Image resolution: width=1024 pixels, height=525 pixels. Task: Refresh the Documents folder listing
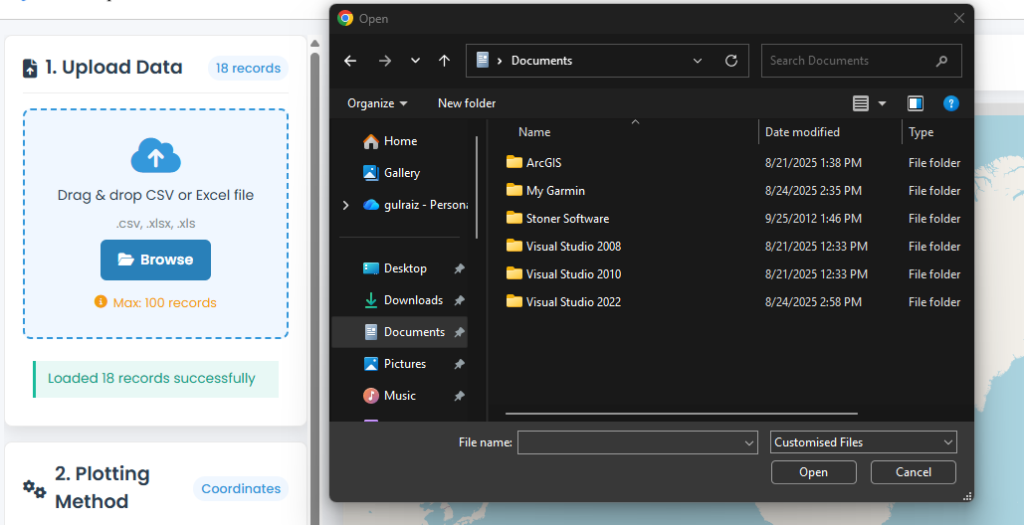coord(731,61)
